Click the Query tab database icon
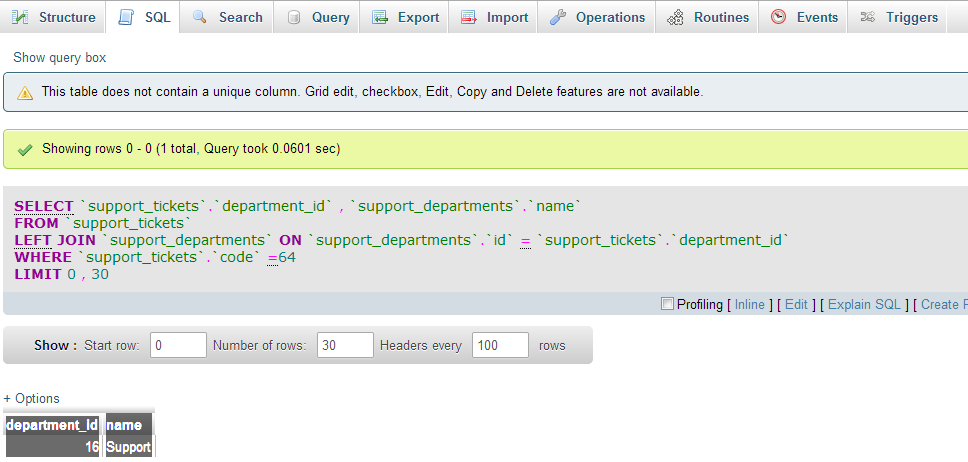The height and width of the screenshot is (462, 968). (x=294, y=17)
